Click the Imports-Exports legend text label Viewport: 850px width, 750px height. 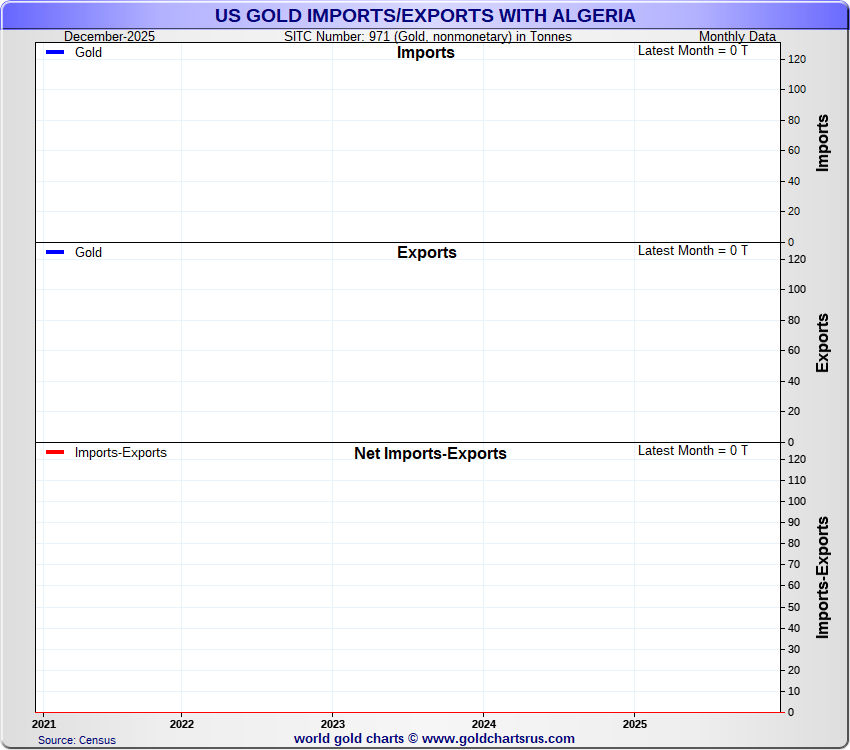[x=120, y=453]
